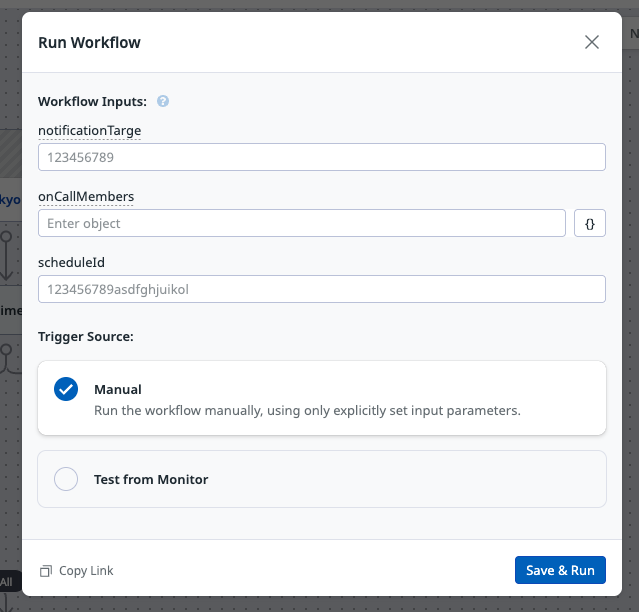Open the Workflow Inputs help icon
The width and height of the screenshot is (639, 612).
[163, 101]
